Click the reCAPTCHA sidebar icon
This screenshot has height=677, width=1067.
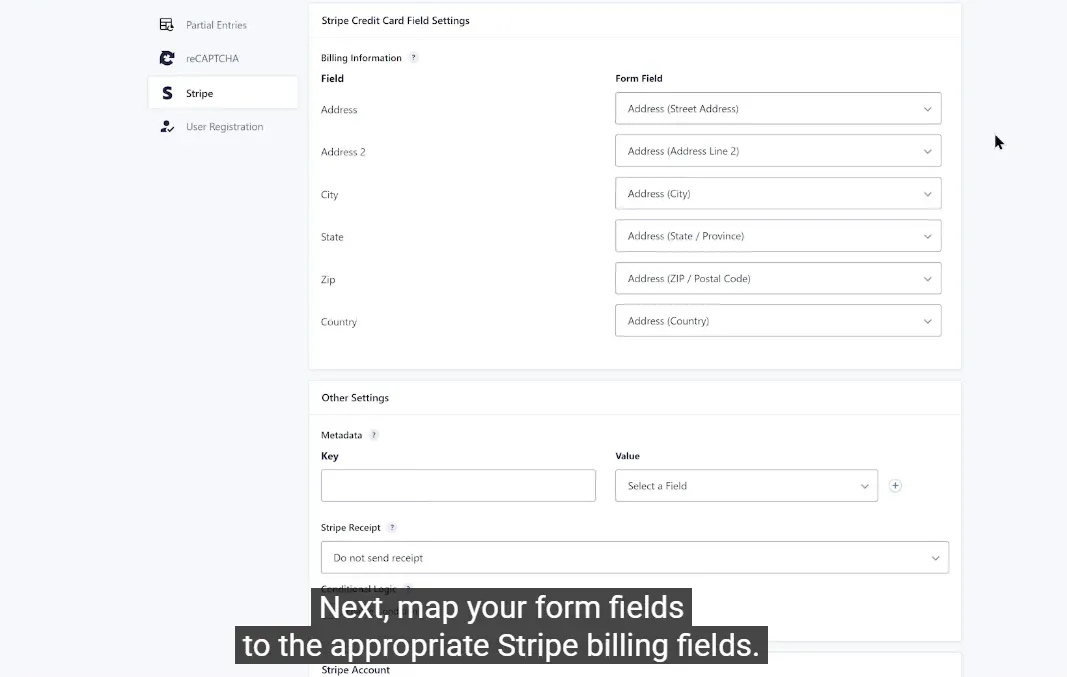pyautogui.click(x=167, y=59)
